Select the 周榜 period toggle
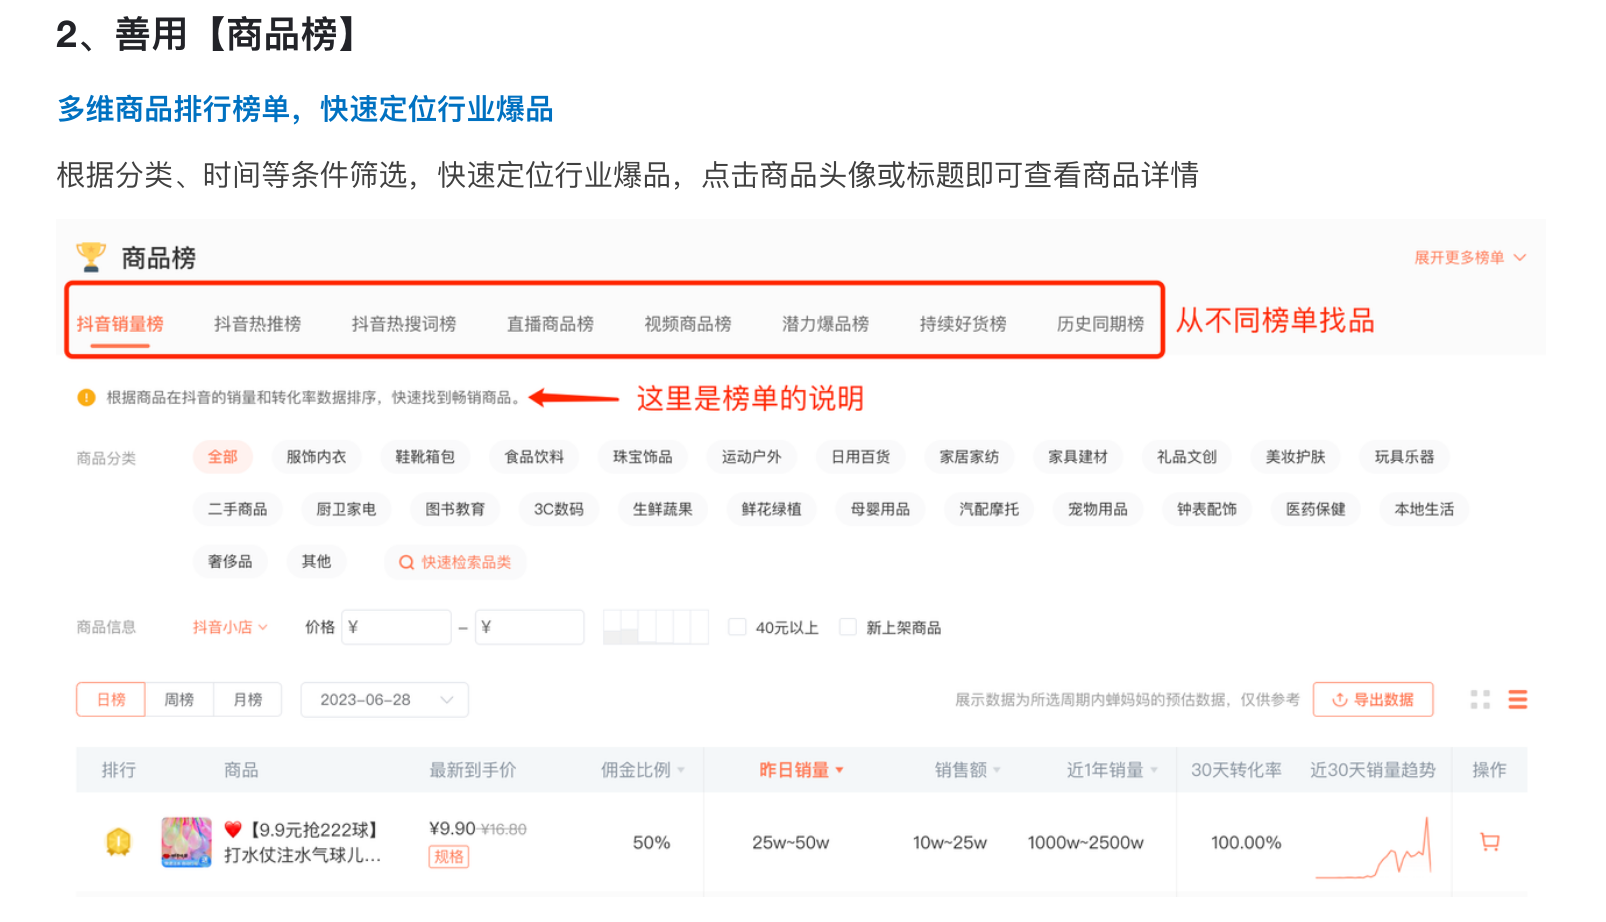The image size is (1606, 922). (179, 700)
